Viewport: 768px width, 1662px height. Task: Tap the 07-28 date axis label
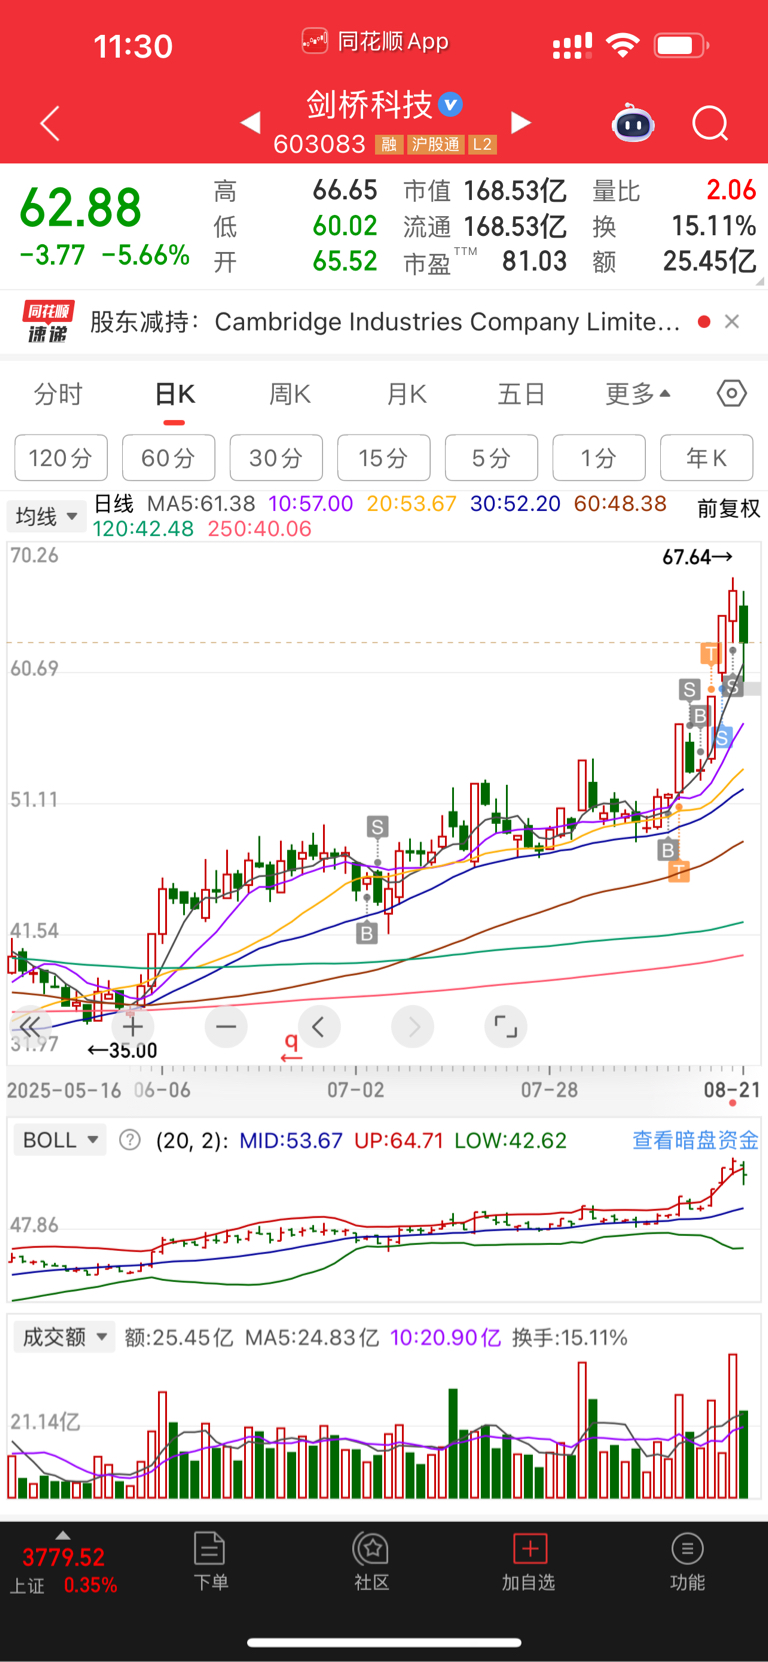tap(549, 1090)
